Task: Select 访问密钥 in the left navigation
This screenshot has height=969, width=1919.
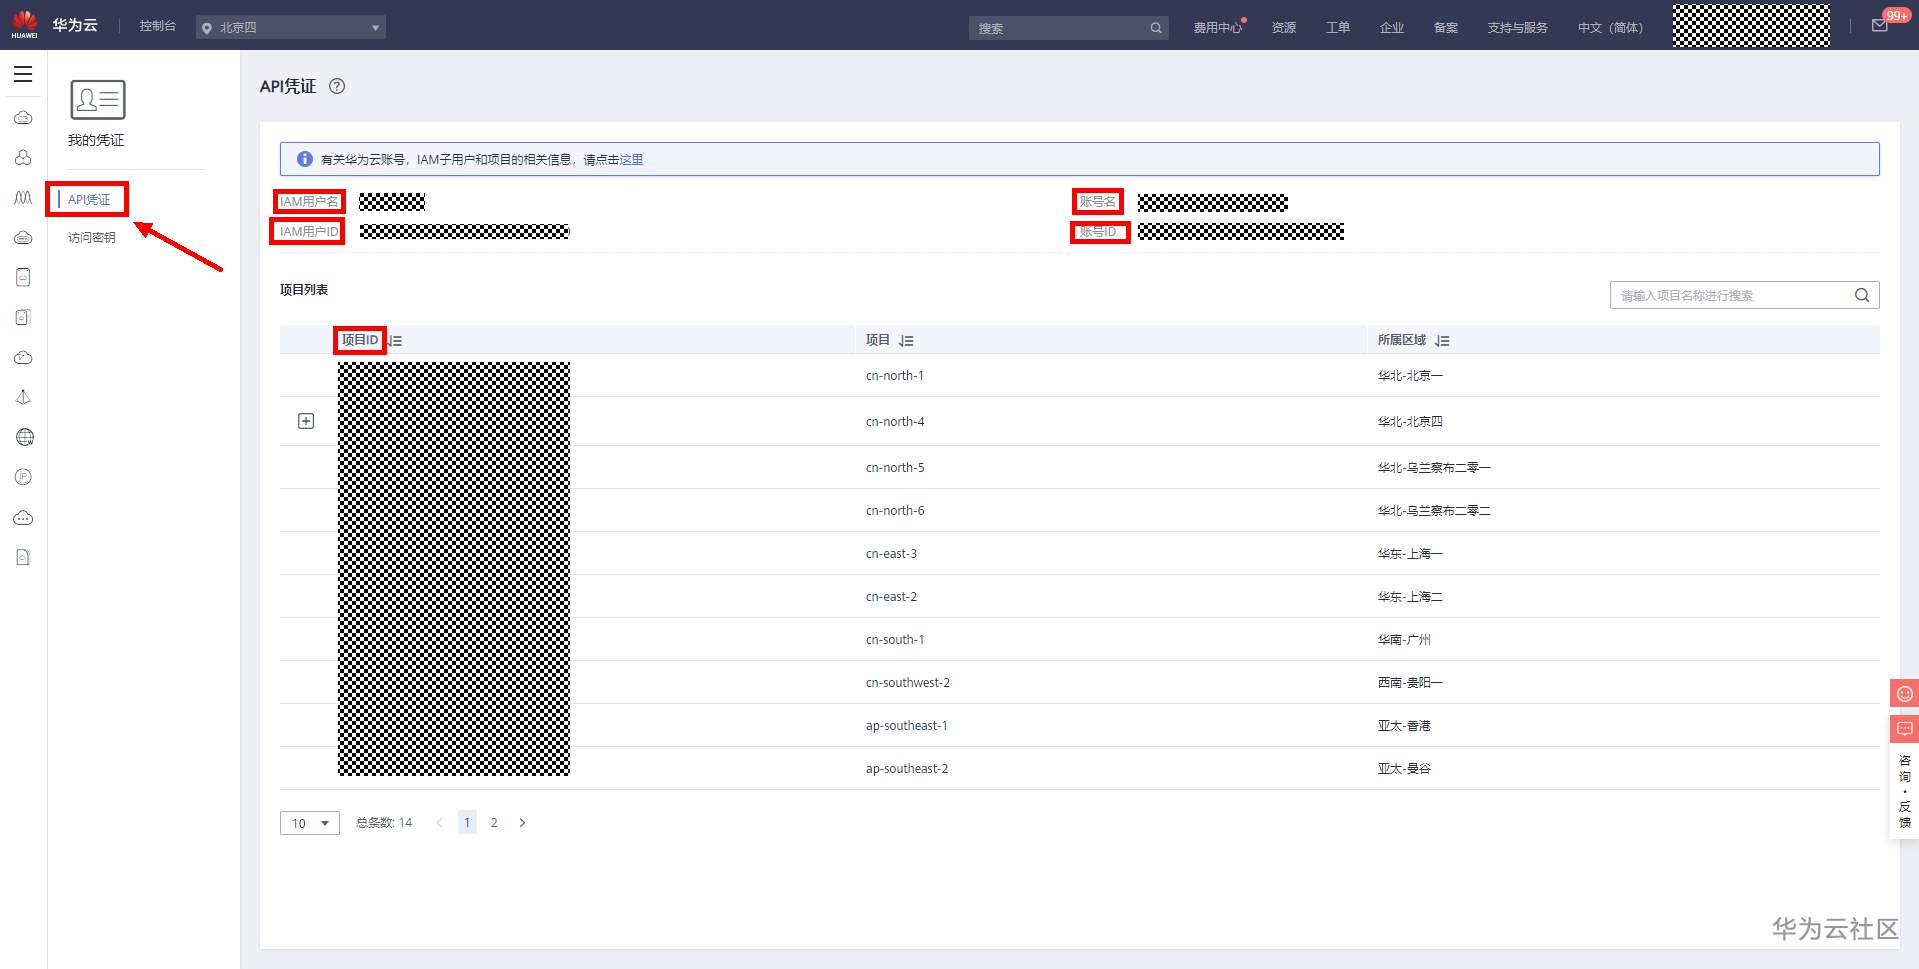Action: click(92, 238)
